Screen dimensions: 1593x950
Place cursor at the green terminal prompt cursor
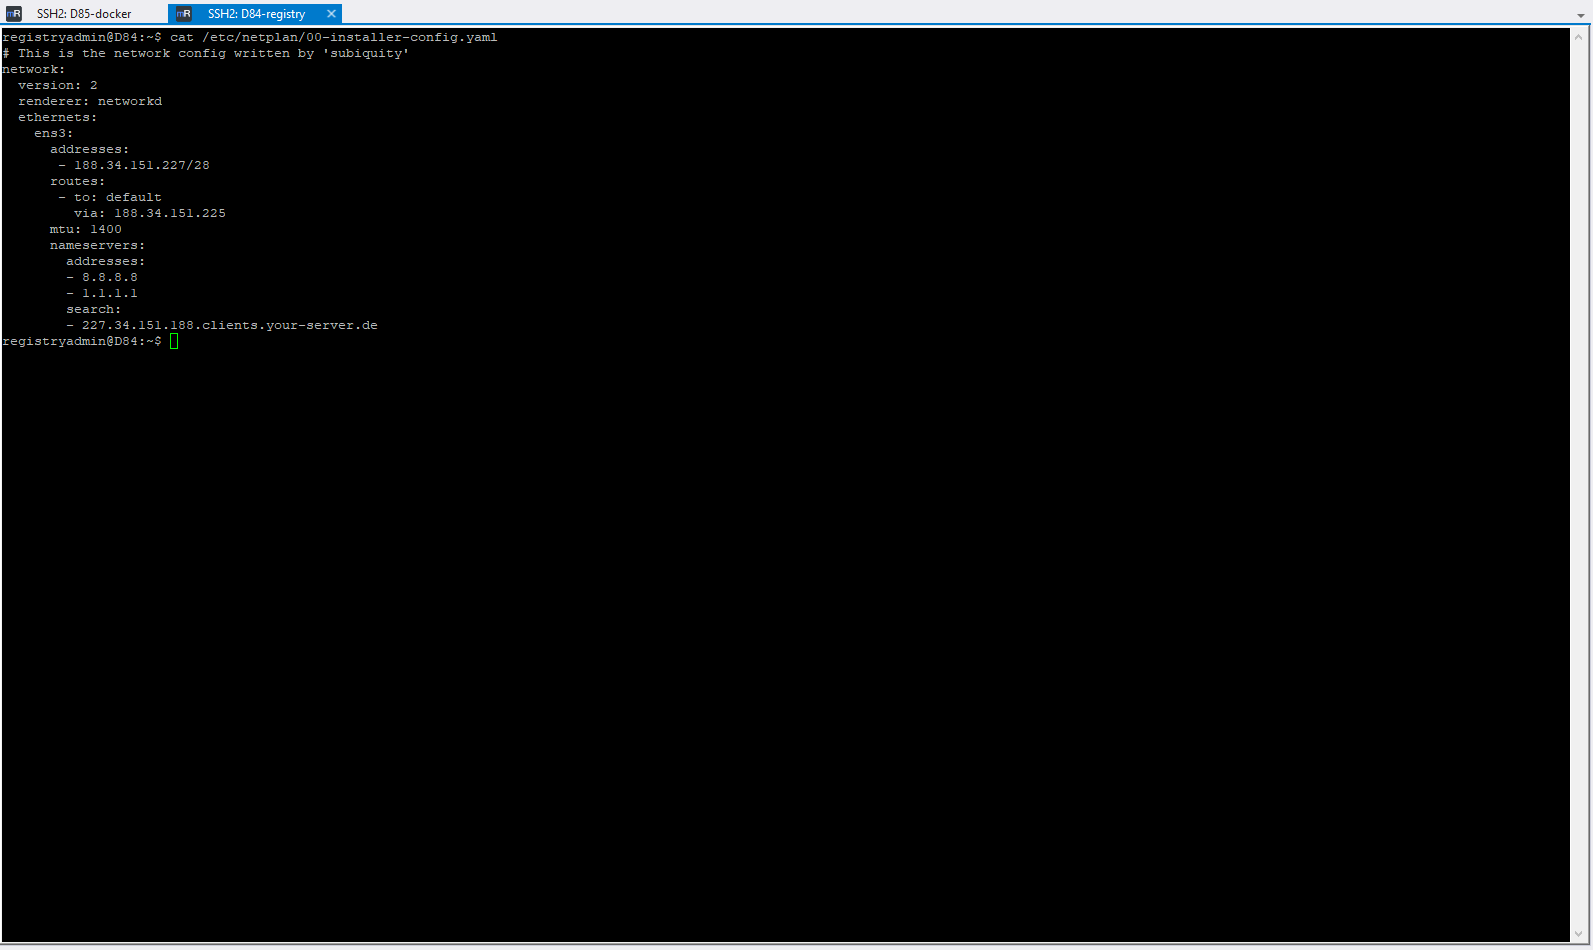(x=174, y=342)
